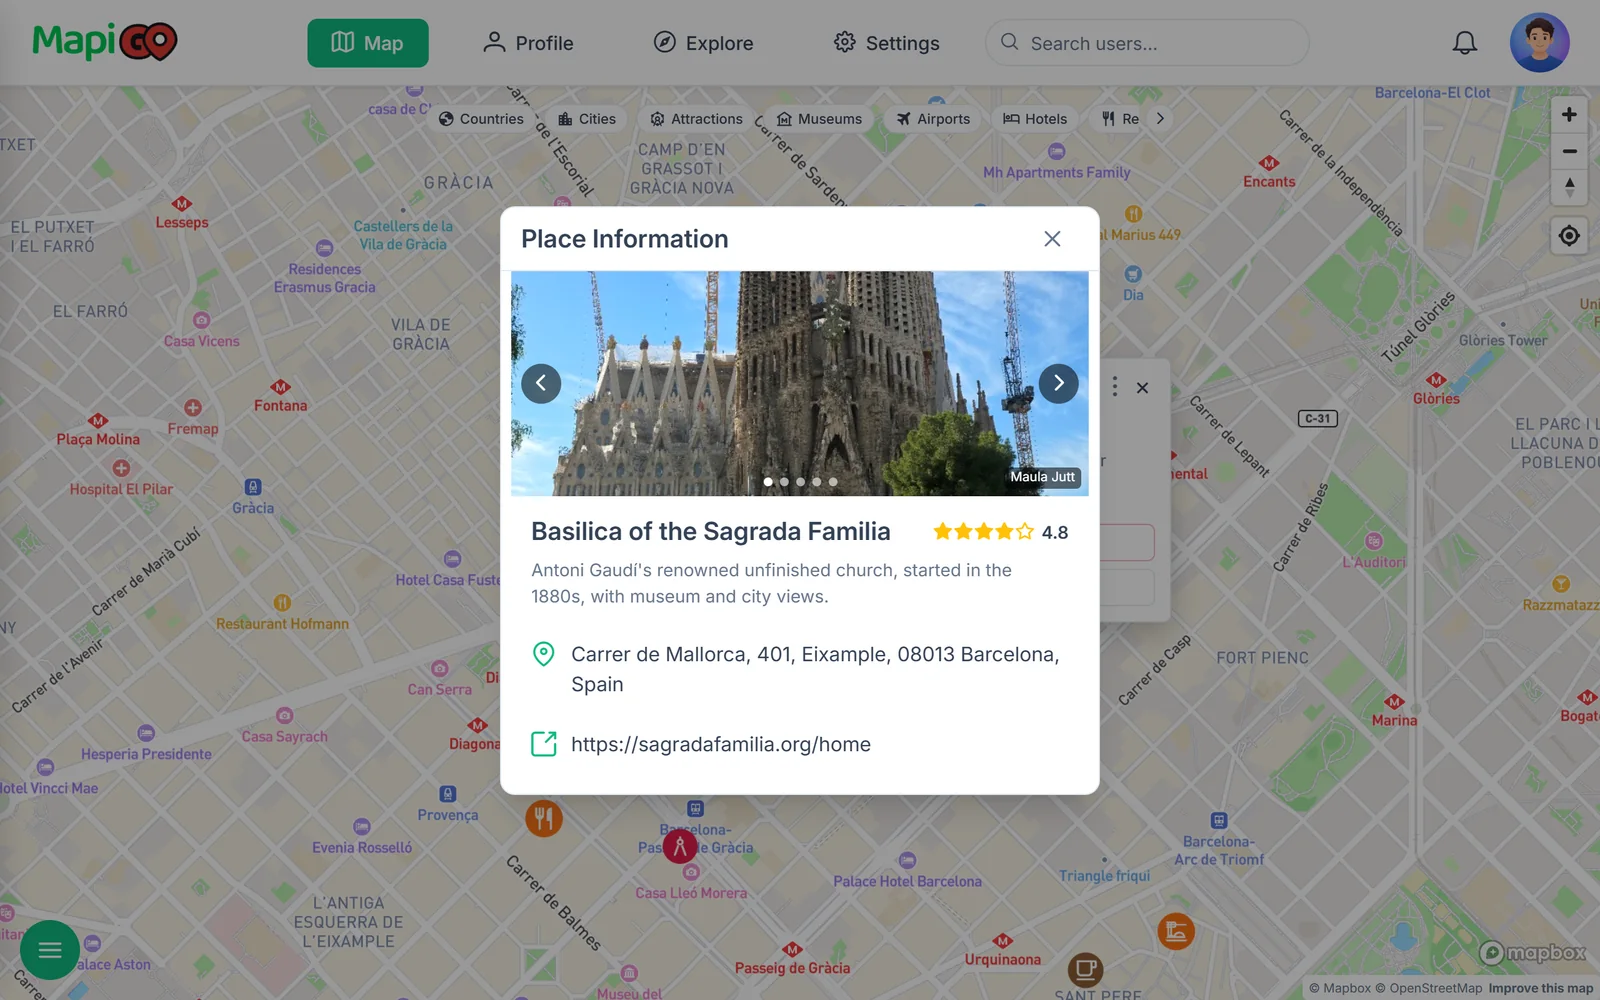Viewport: 1600px width, 1000px height.
Task: Open the Profile tab
Action: coord(528,43)
